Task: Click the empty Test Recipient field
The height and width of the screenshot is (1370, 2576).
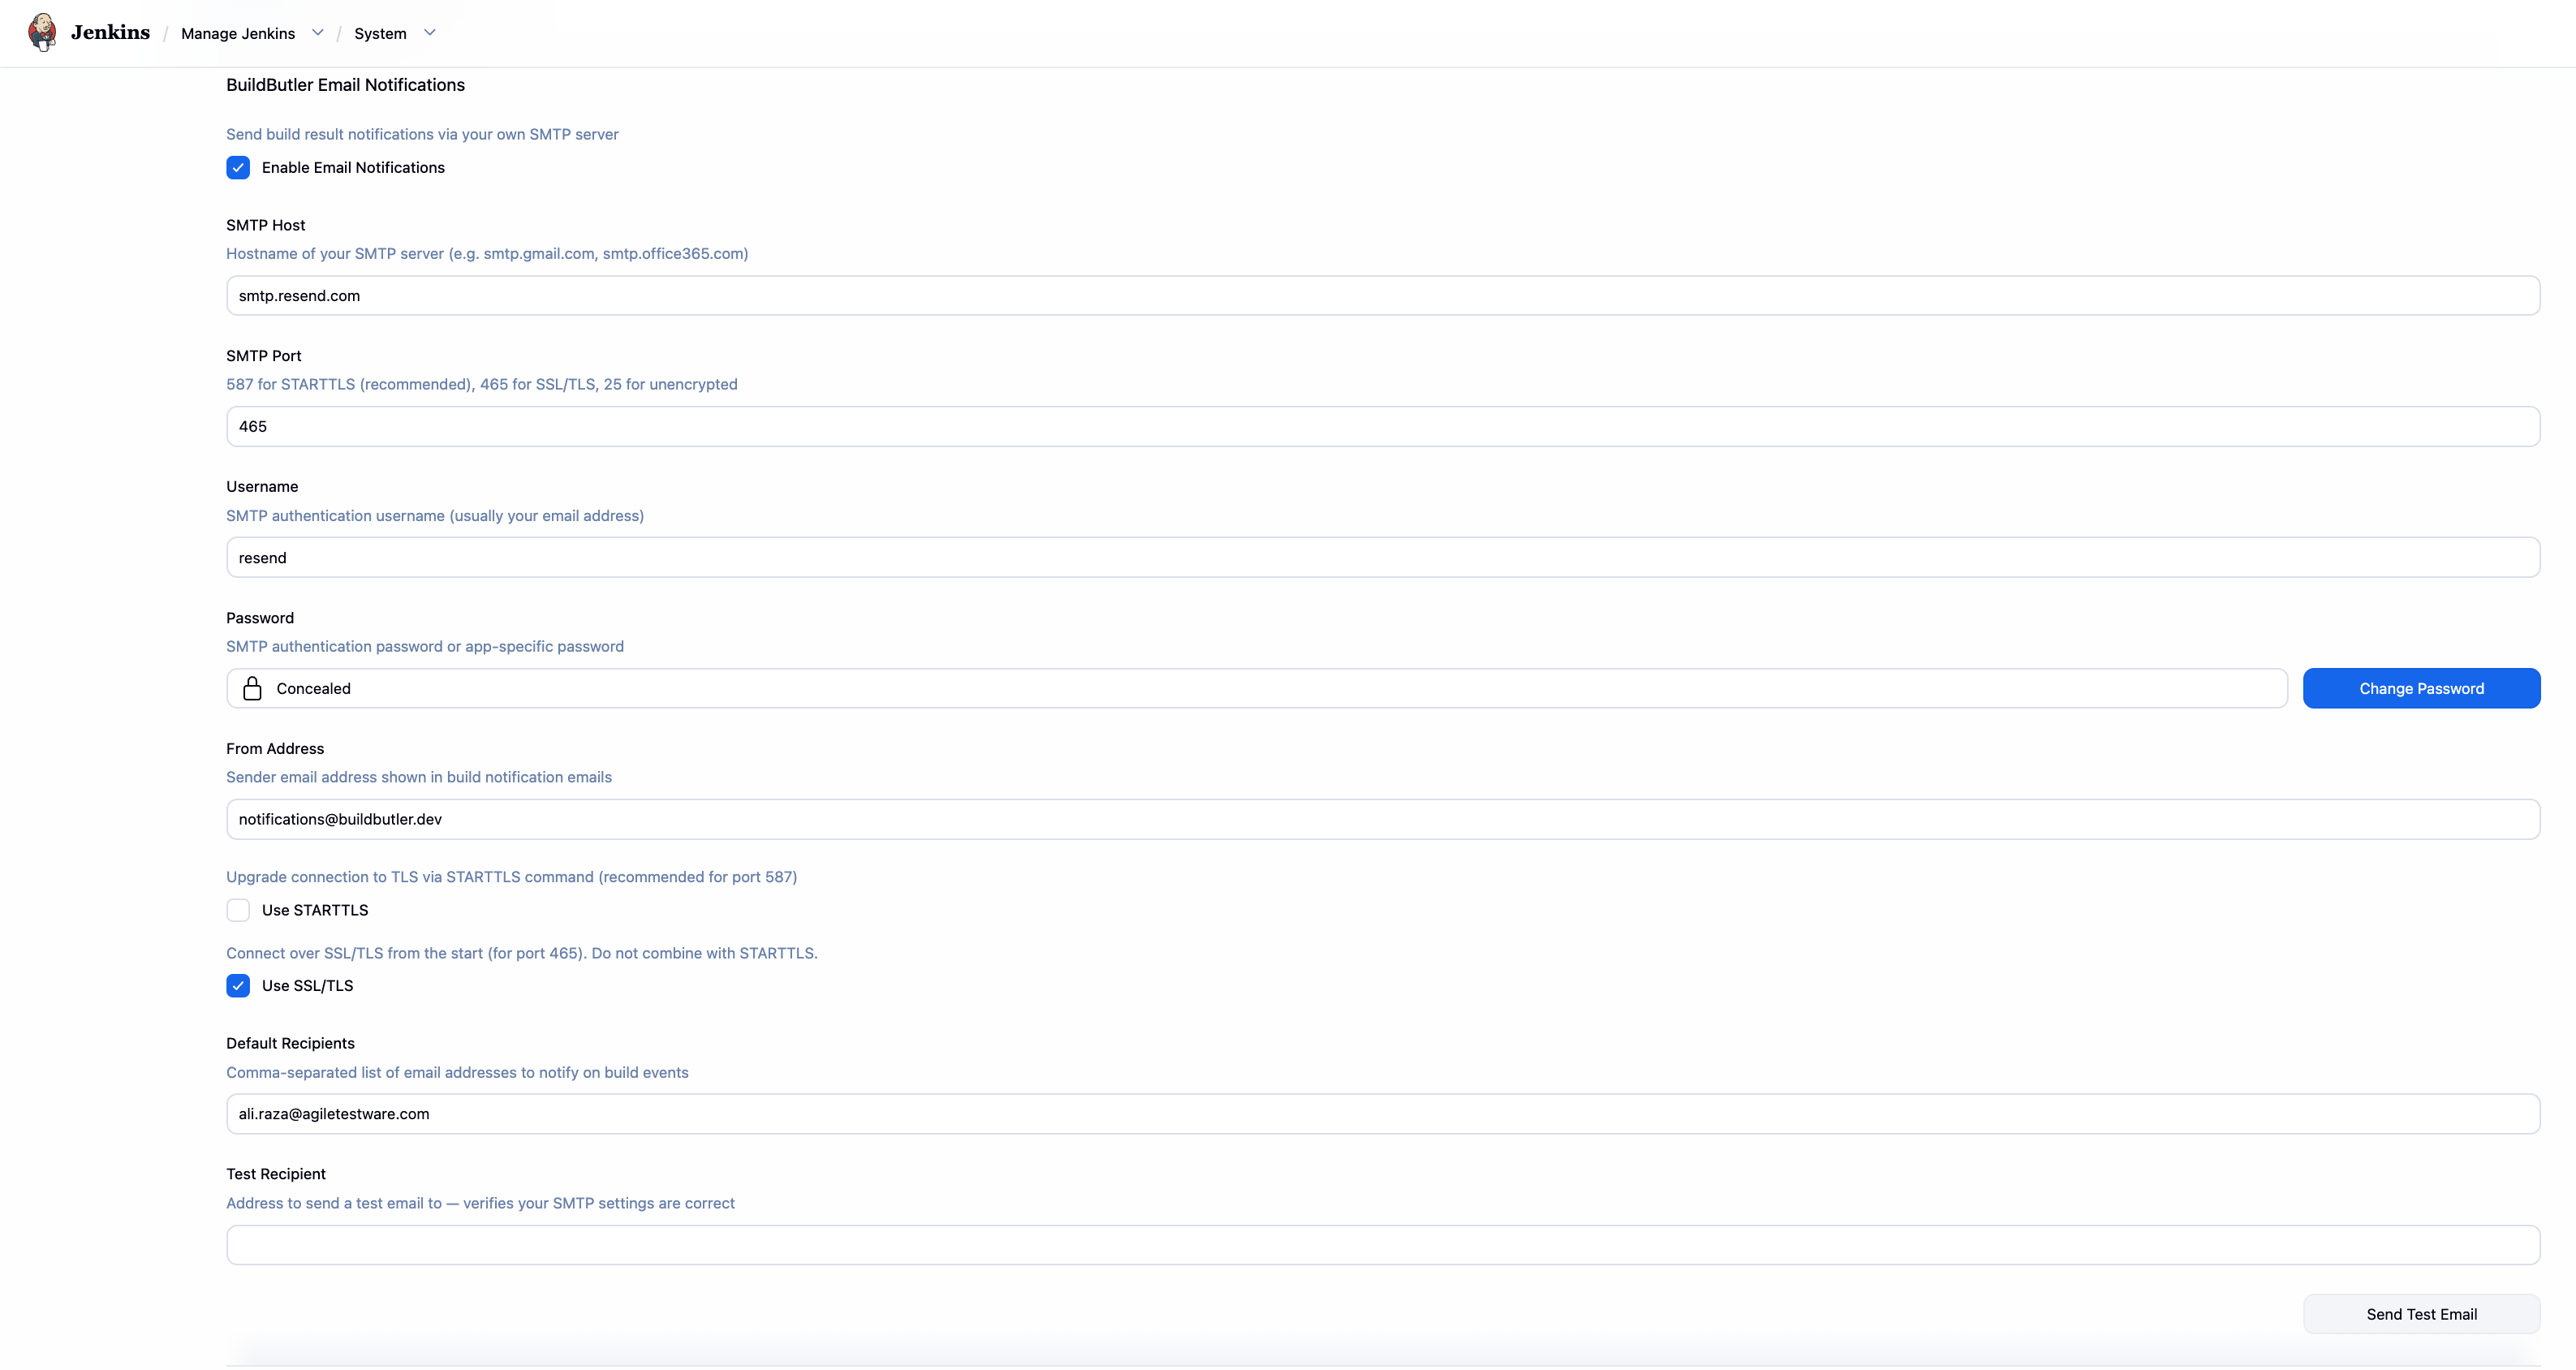Action: pos(1382,1245)
